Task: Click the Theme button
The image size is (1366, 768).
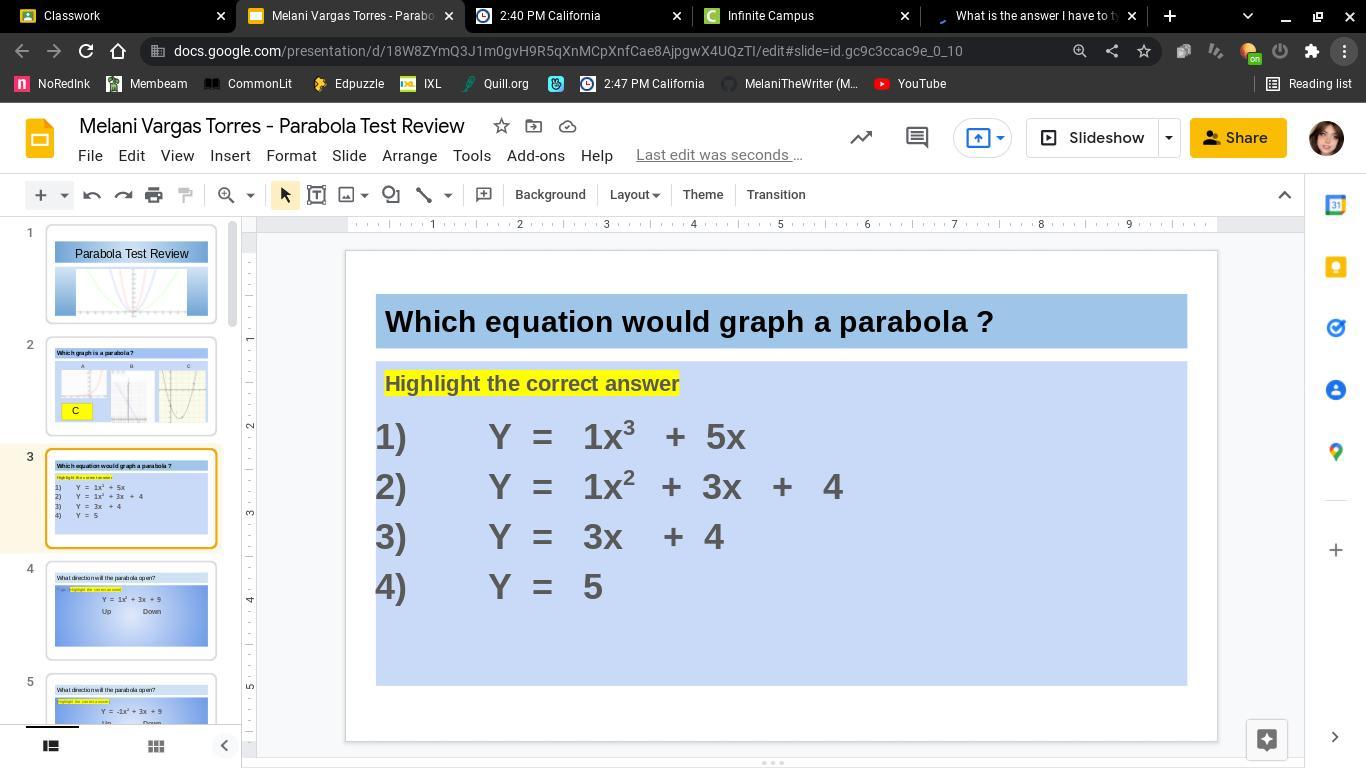Action: (x=703, y=195)
